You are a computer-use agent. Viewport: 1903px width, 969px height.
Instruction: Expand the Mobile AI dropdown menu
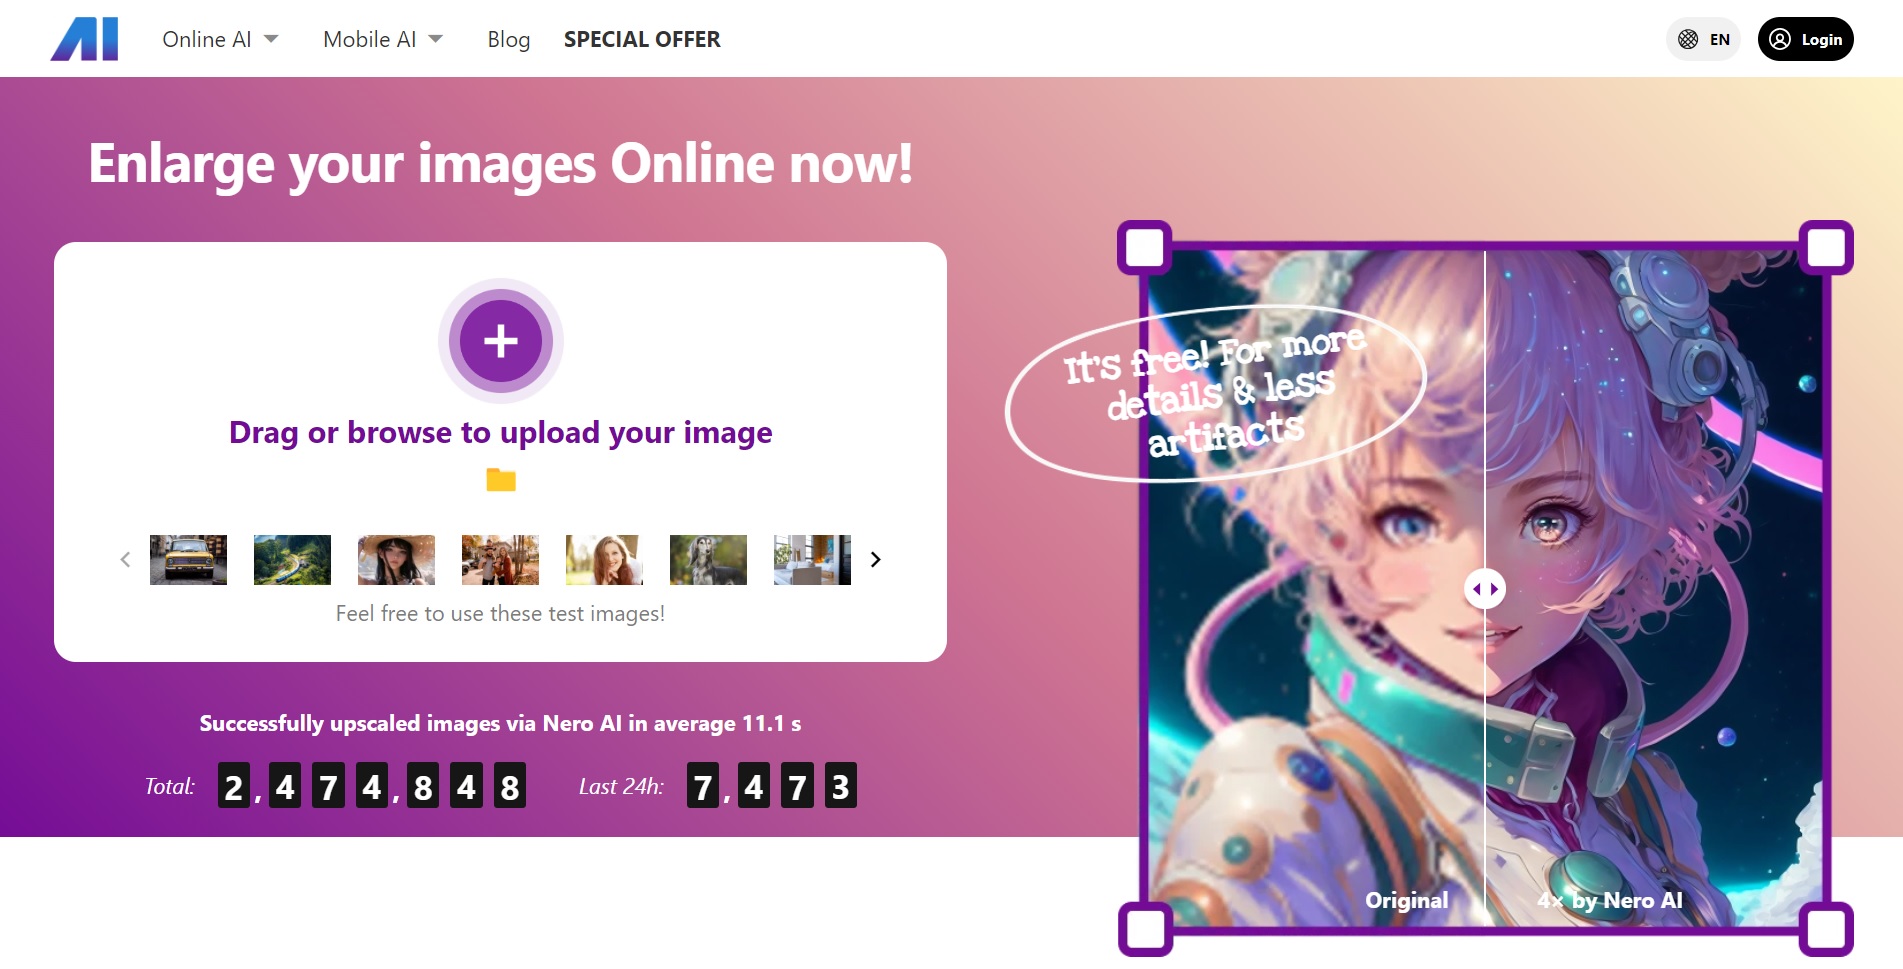point(382,39)
